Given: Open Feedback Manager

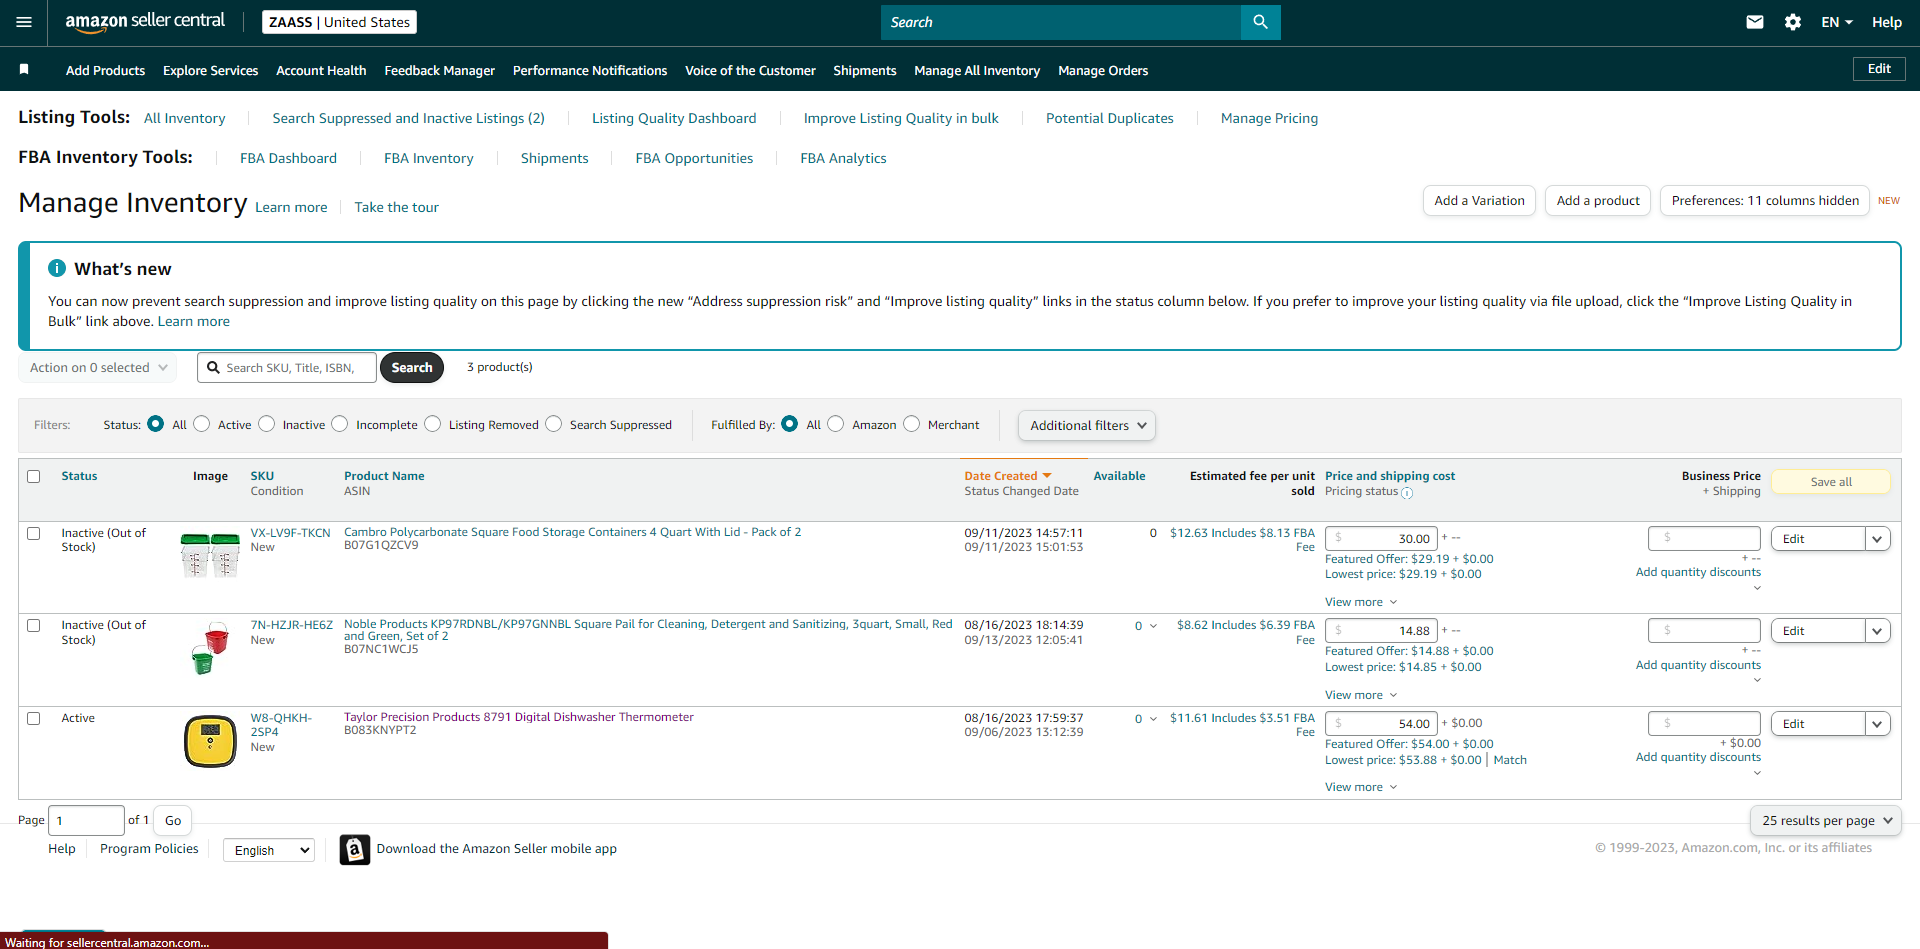Looking at the screenshot, I should point(439,70).
